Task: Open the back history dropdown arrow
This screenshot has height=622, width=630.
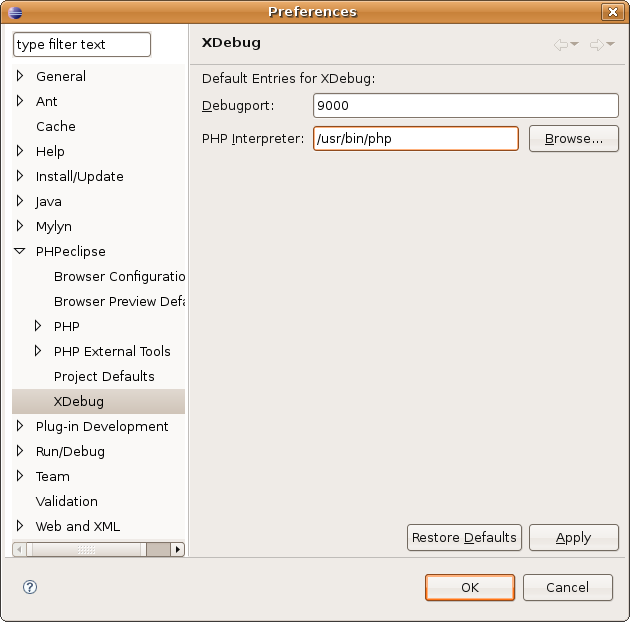Action: click(575, 45)
